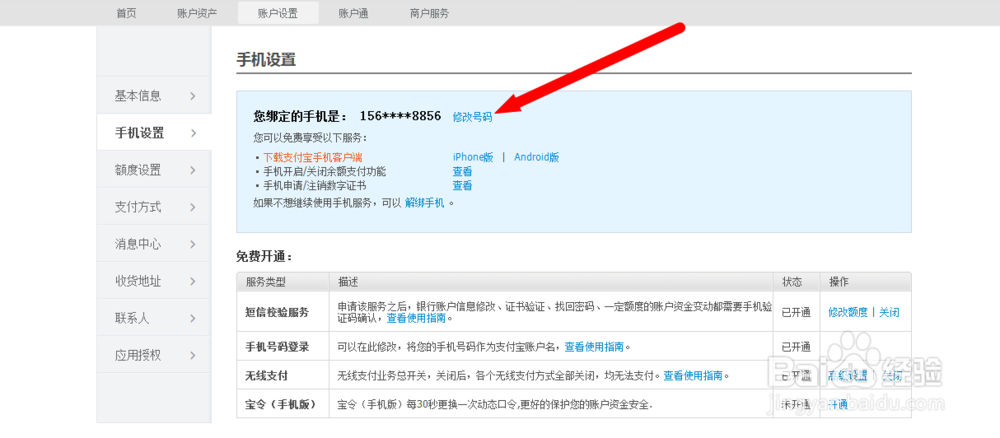Open 应用授权 sidebar item
Viewport: 1000px width, 438px height.
[154, 354]
